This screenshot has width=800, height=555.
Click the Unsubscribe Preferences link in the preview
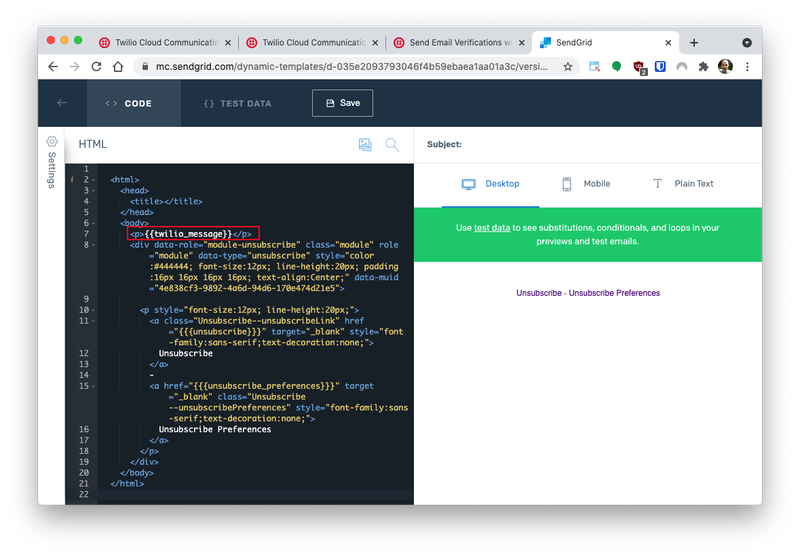pyautogui.click(x=614, y=293)
